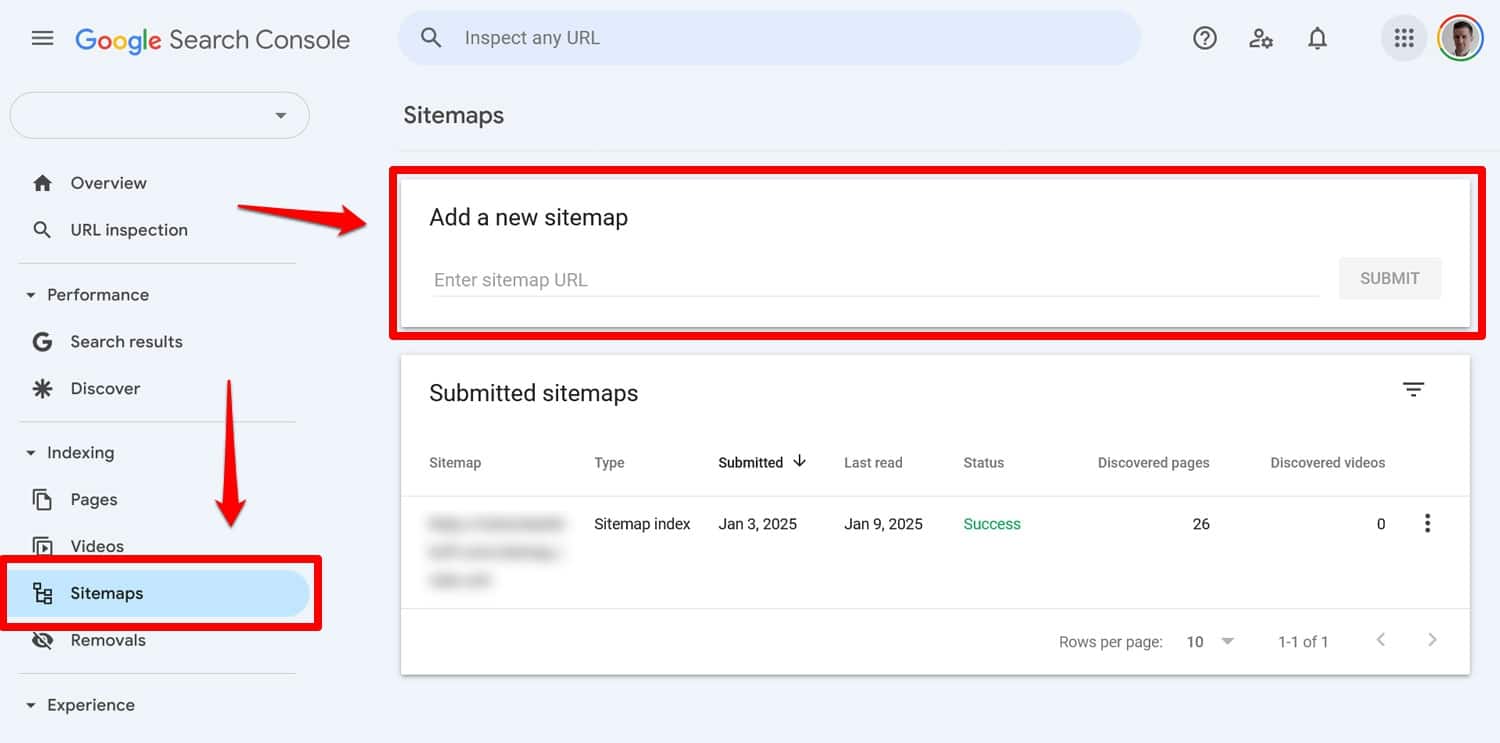The height and width of the screenshot is (743, 1500).
Task: Click the Removals crossed-eye icon
Action: (42, 640)
